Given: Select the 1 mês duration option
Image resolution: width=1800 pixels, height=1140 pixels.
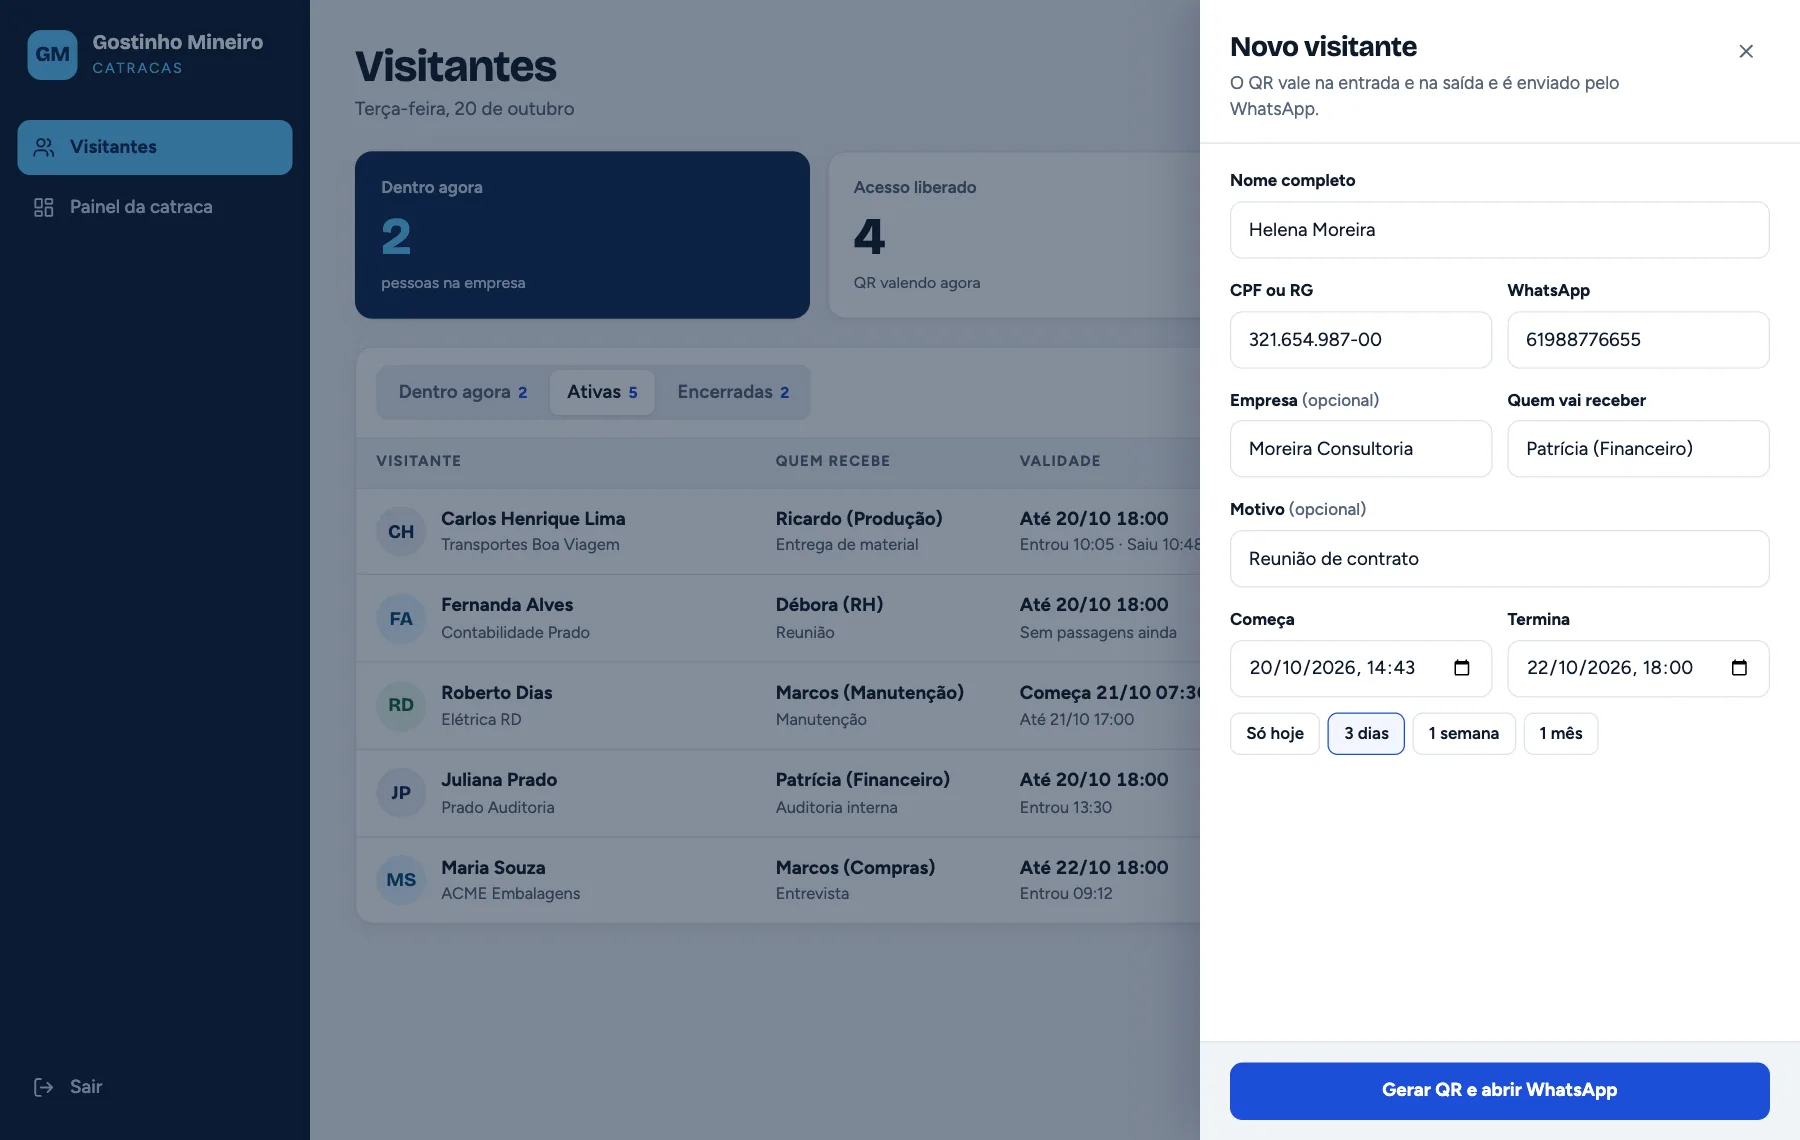Looking at the screenshot, I should click(1561, 734).
